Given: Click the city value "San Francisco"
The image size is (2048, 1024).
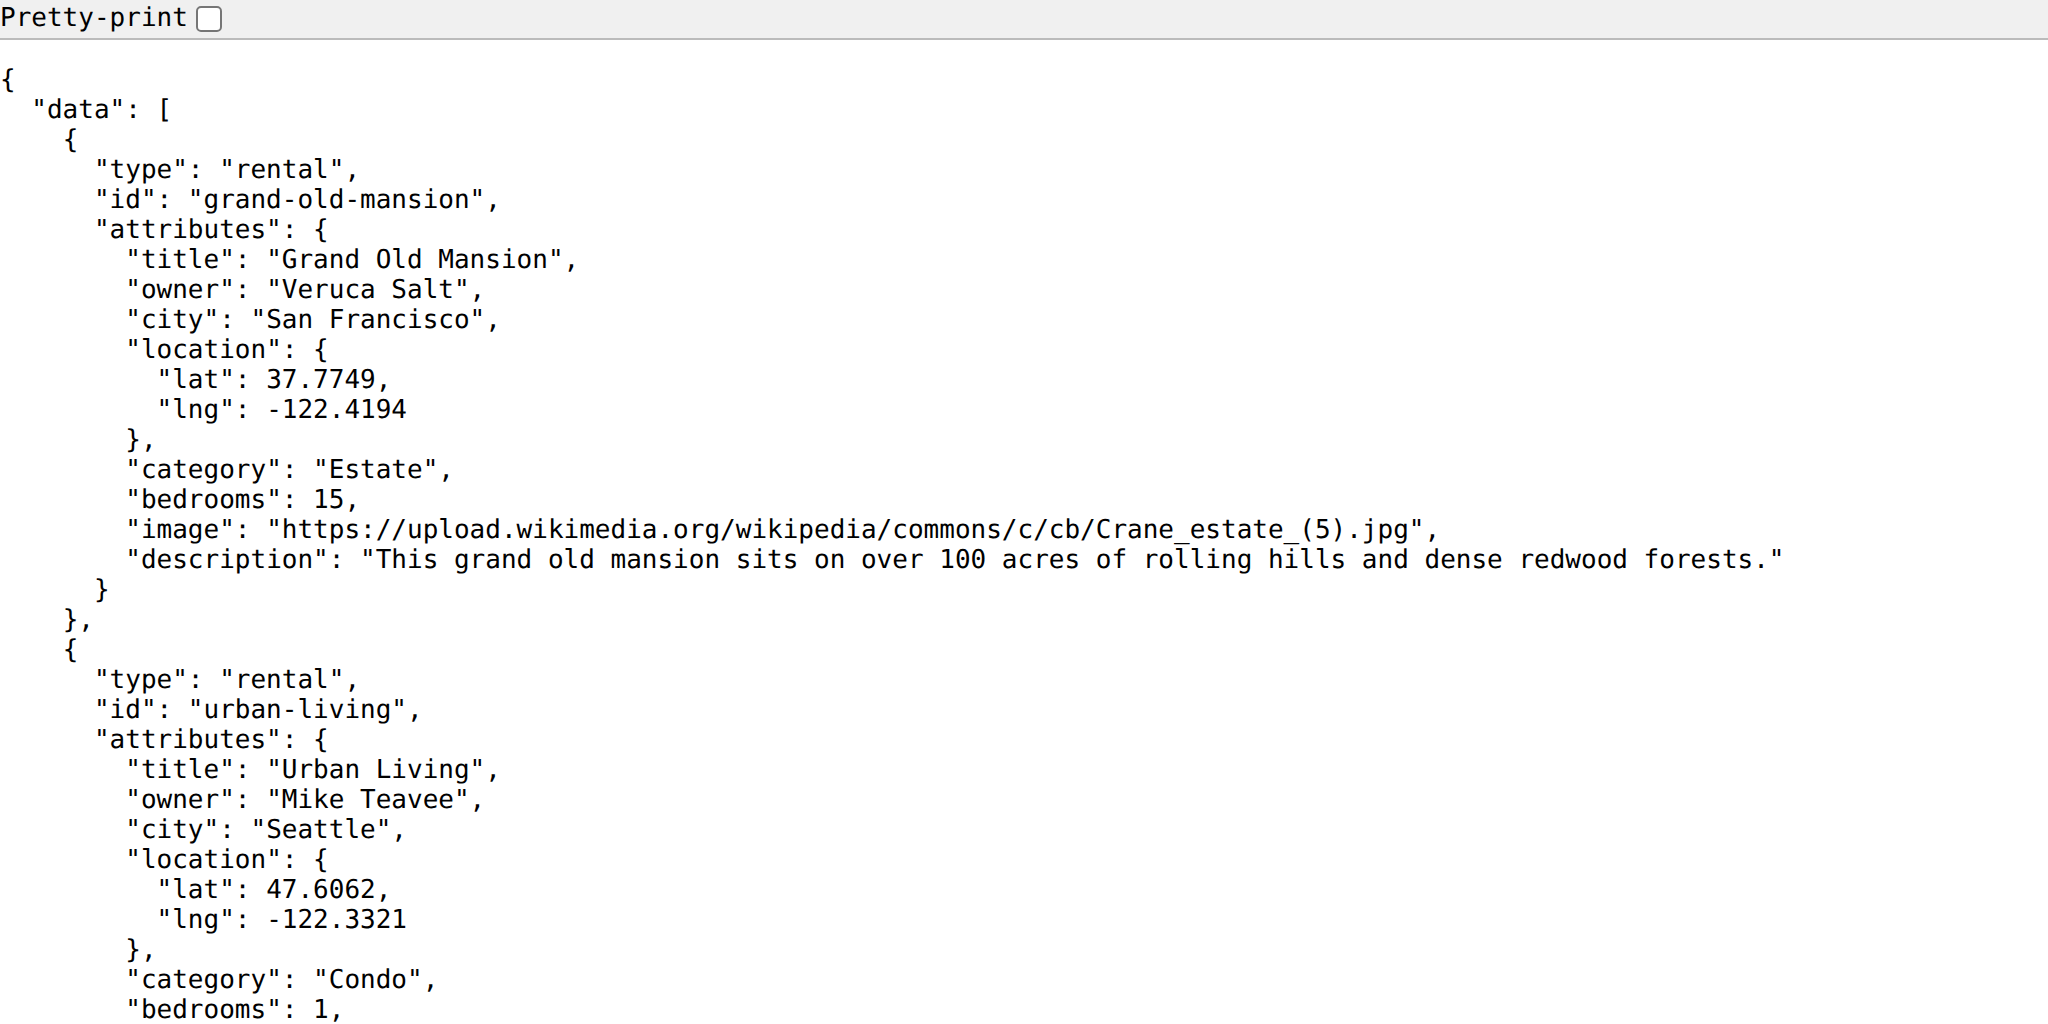Looking at the screenshot, I should pyautogui.click(x=375, y=319).
